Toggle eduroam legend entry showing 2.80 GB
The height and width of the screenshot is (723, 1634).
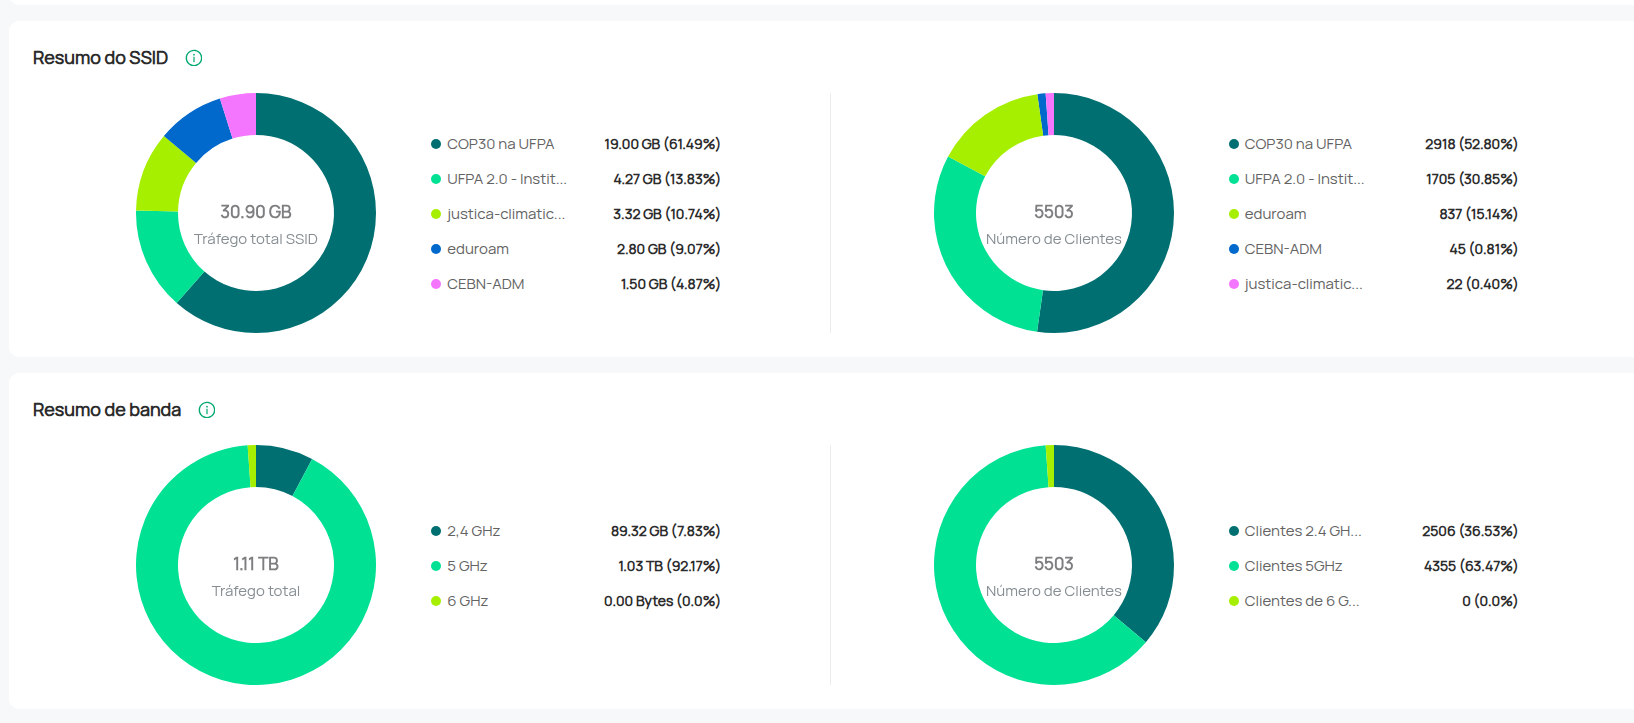coord(477,249)
